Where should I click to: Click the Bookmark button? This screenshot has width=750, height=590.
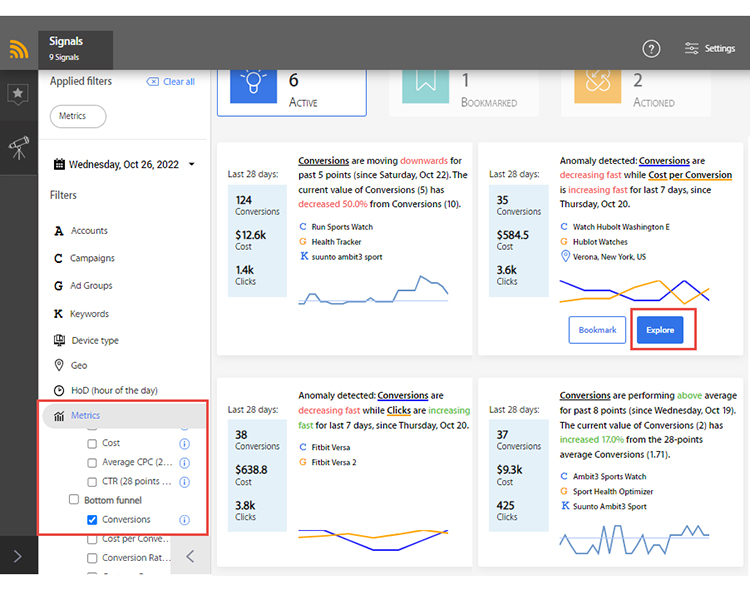597,330
